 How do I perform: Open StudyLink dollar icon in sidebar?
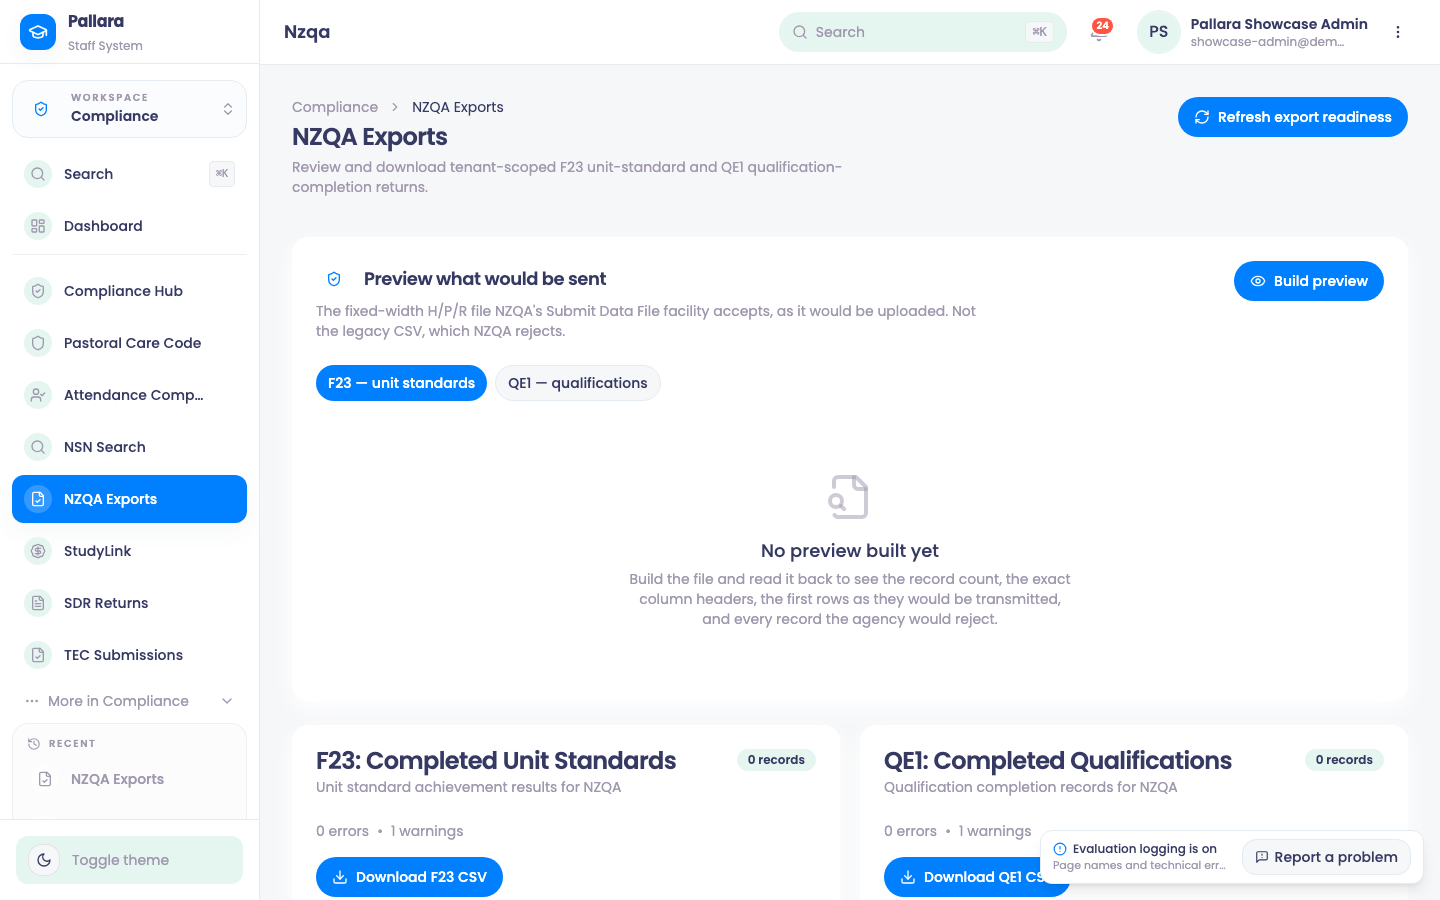pos(38,551)
